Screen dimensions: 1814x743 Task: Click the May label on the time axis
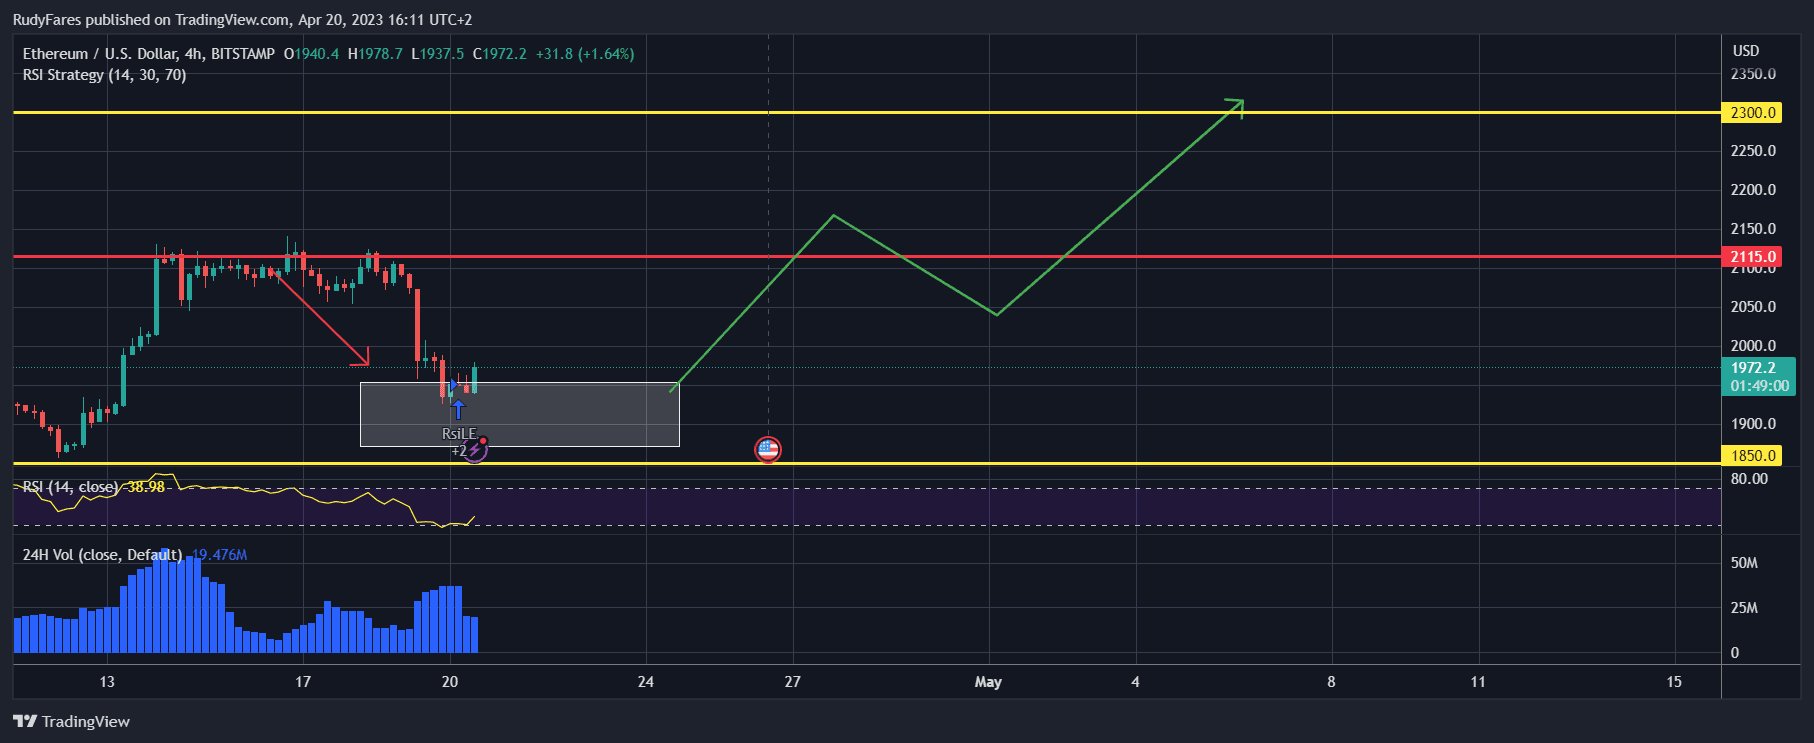pyautogui.click(x=988, y=682)
